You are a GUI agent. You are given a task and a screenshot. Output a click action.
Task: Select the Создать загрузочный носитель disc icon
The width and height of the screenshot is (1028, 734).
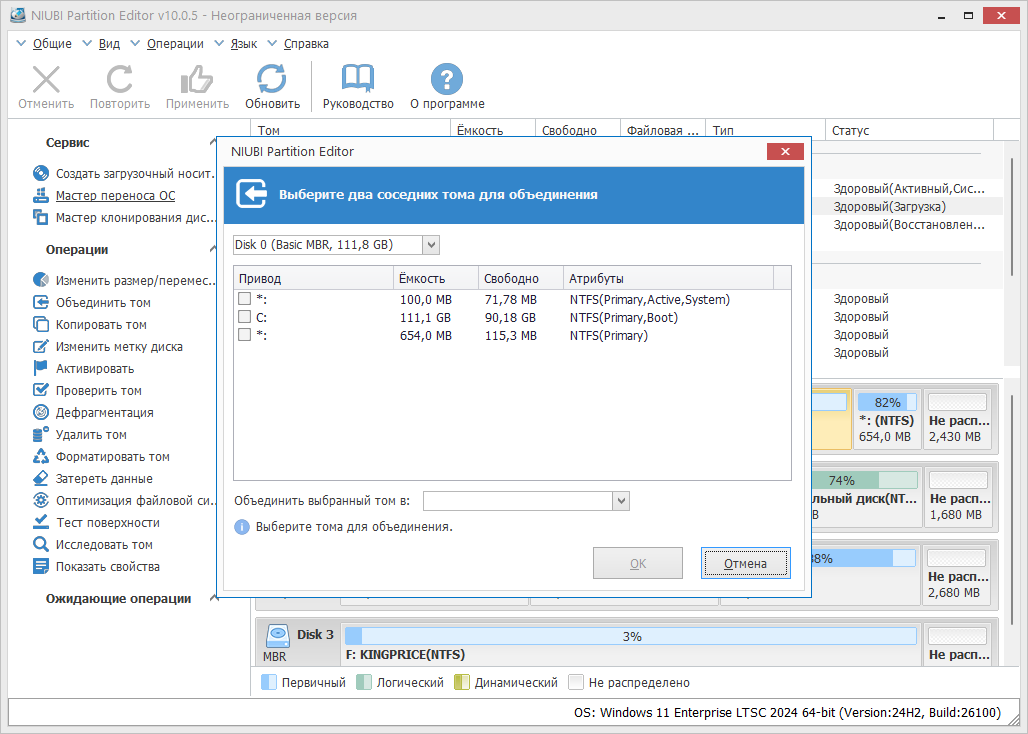pos(41,173)
